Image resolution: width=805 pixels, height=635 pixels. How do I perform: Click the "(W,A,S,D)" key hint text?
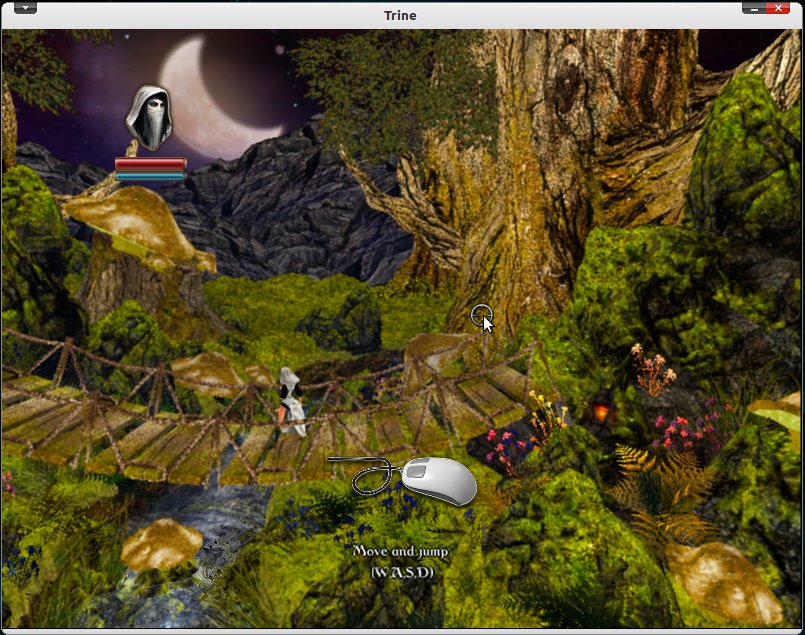click(x=401, y=572)
